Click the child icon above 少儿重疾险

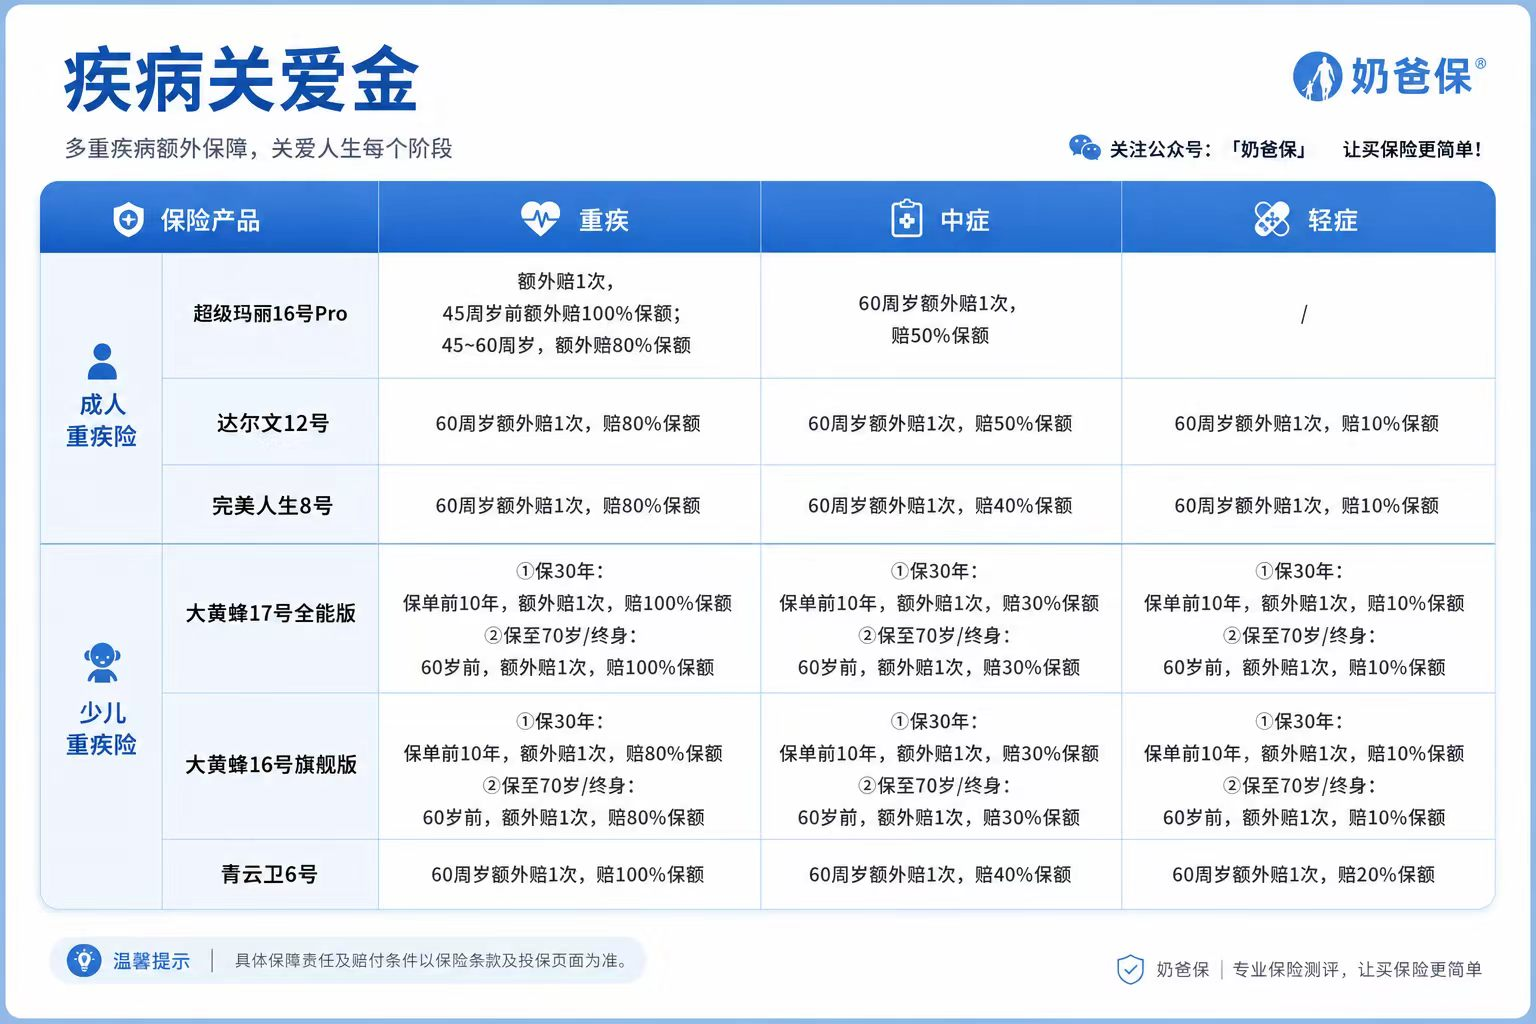pos(101,662)
